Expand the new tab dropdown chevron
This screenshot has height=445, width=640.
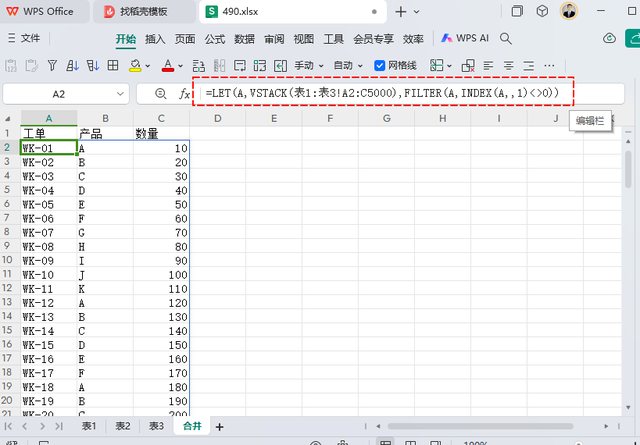pyautogui.click(x=416, y=12)
